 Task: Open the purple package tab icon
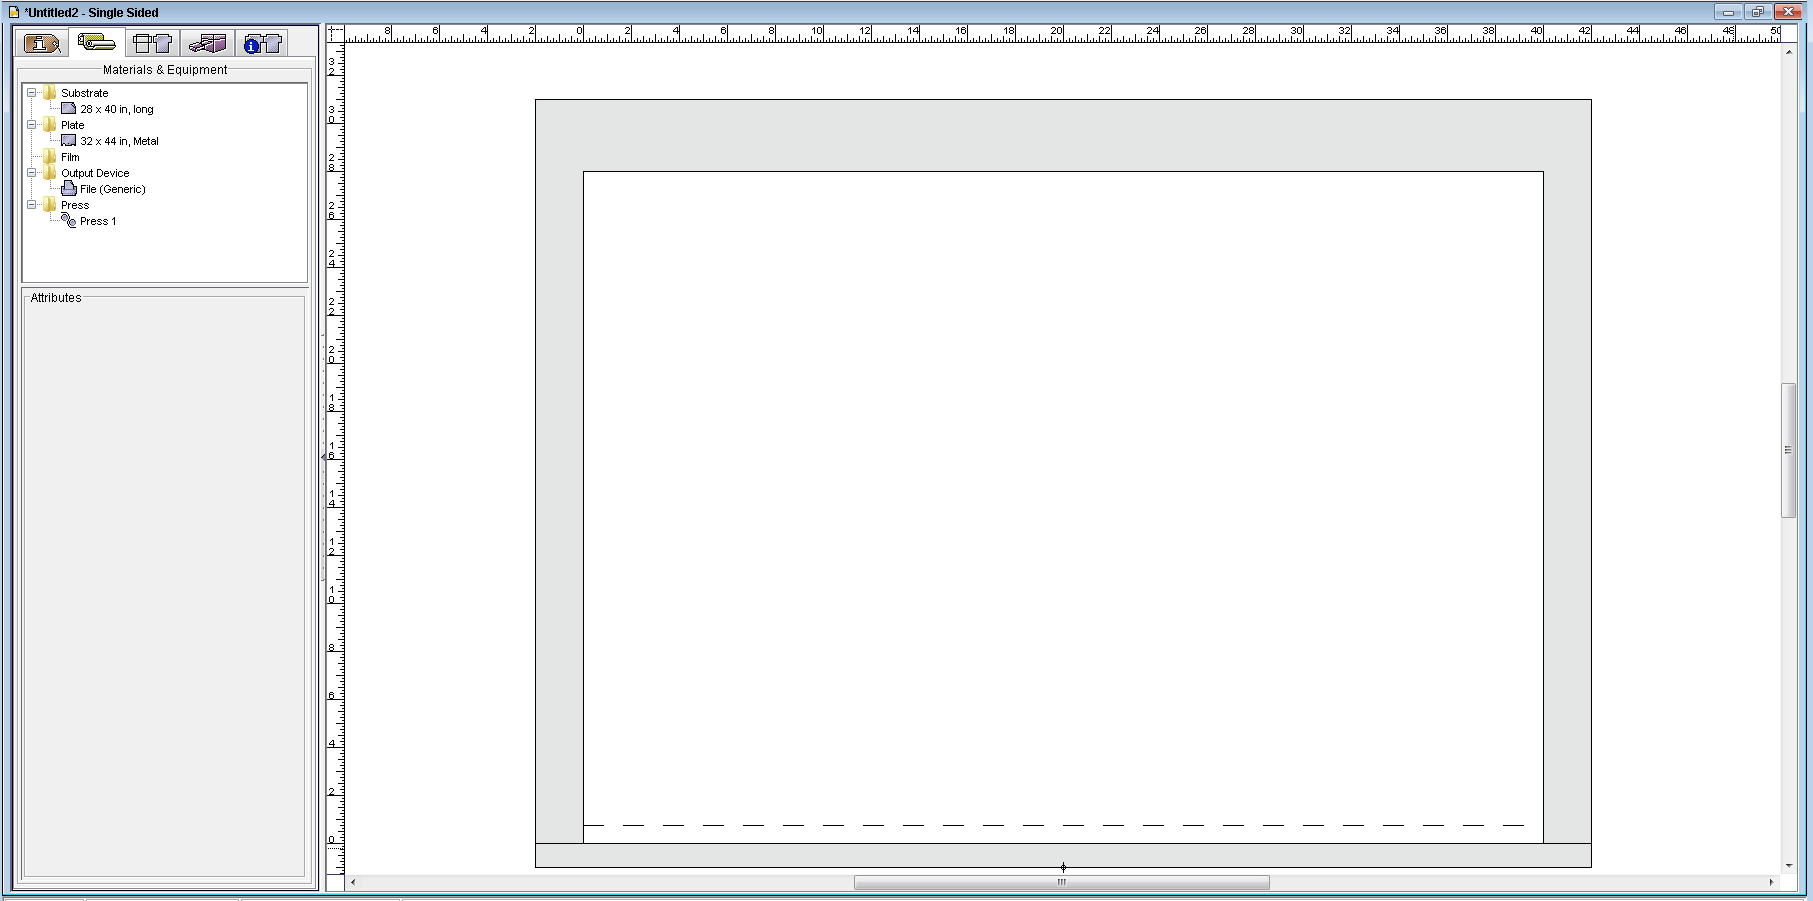click(208, 43)
